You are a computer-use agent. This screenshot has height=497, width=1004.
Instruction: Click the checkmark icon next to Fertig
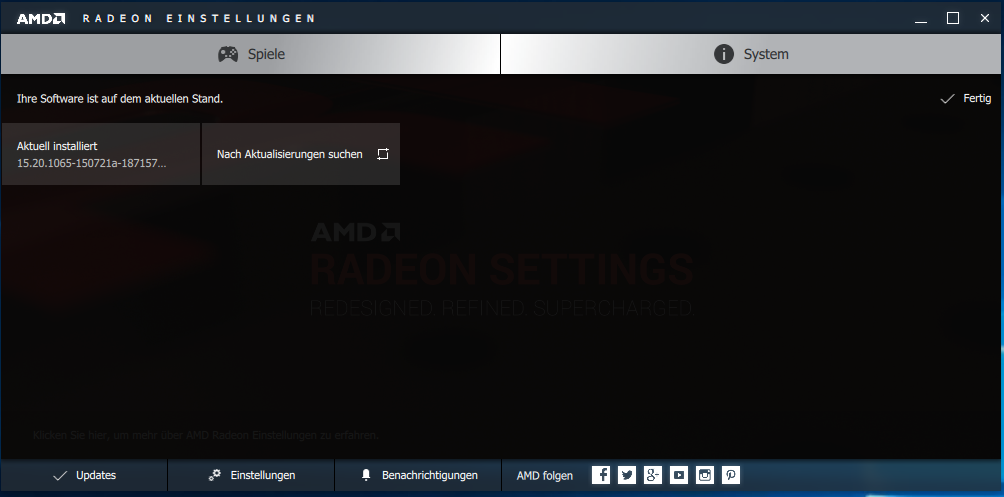point(947,99)
